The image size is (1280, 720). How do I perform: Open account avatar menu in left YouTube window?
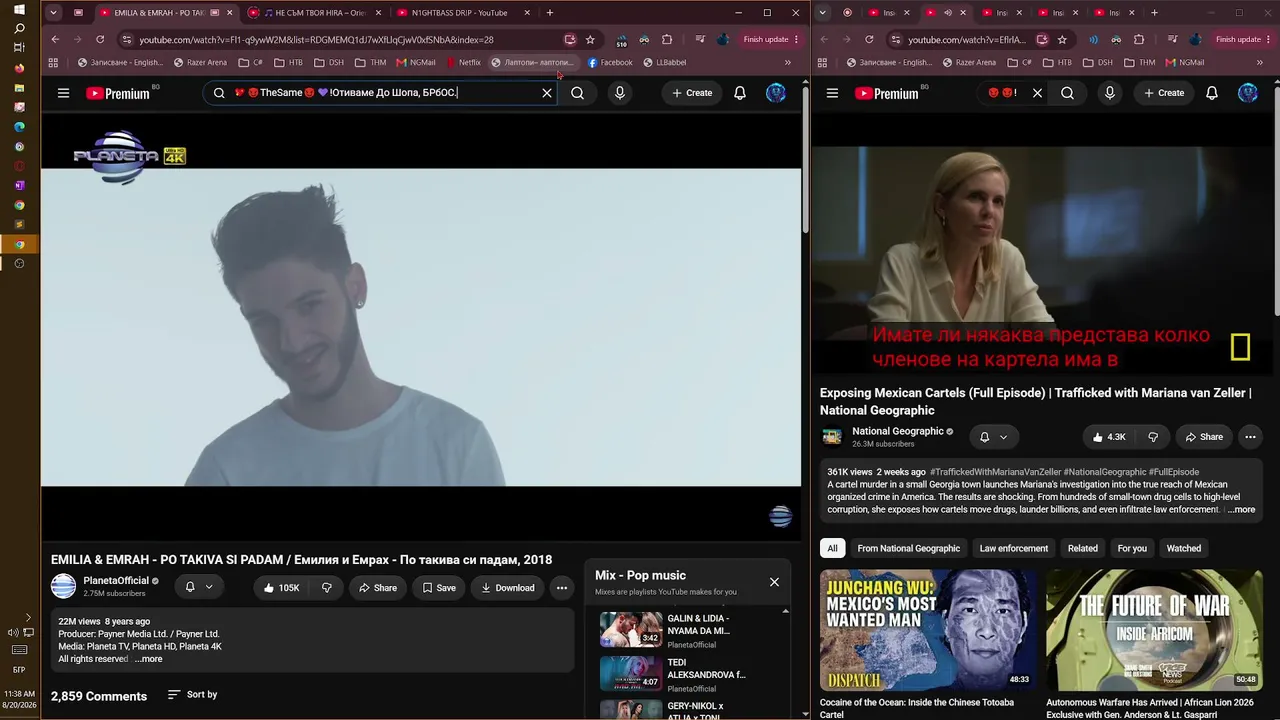776,93
